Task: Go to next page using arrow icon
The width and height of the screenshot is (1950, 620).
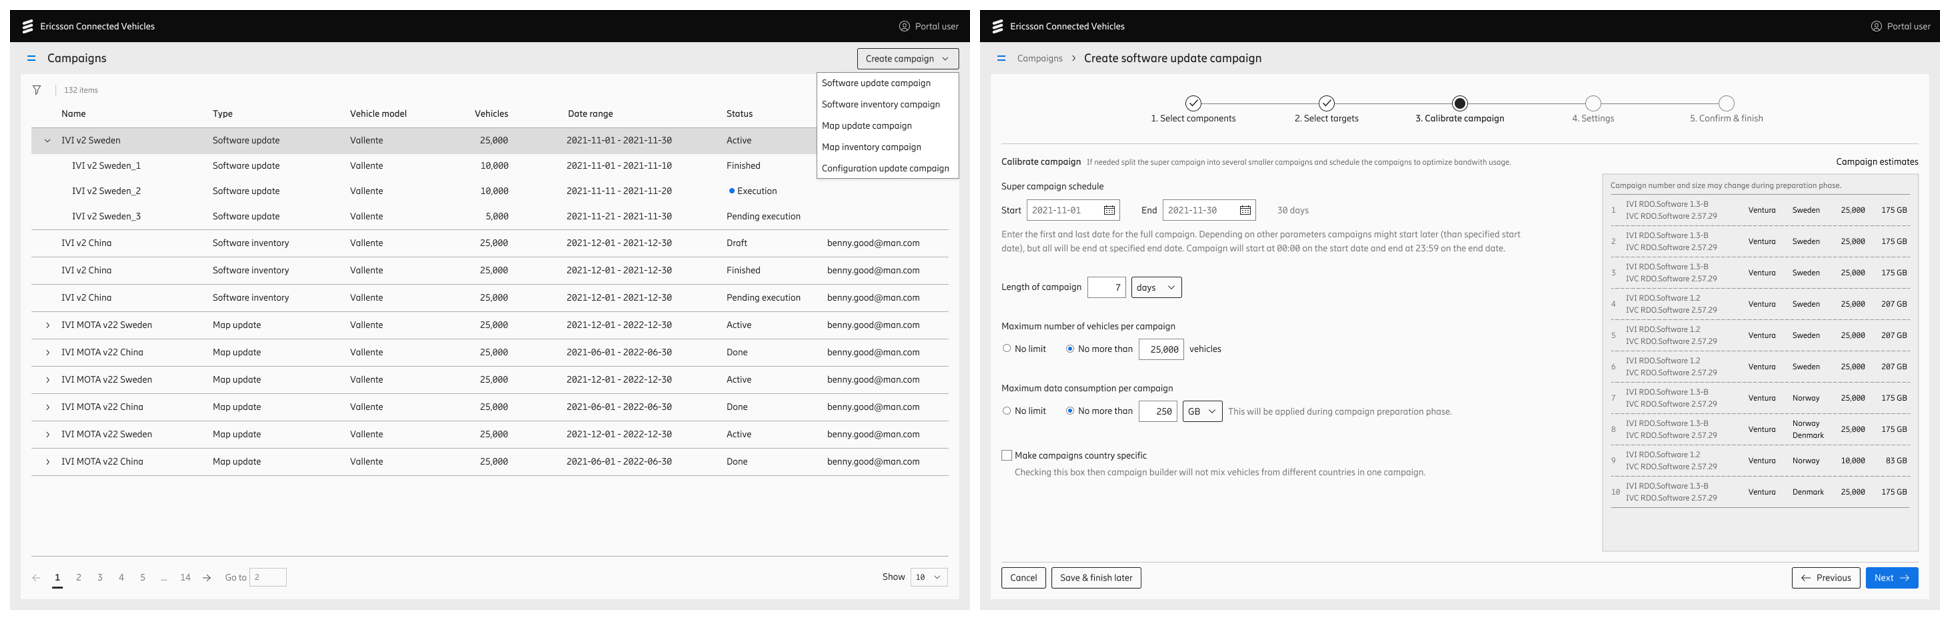Action: click(x=207, y=578)
